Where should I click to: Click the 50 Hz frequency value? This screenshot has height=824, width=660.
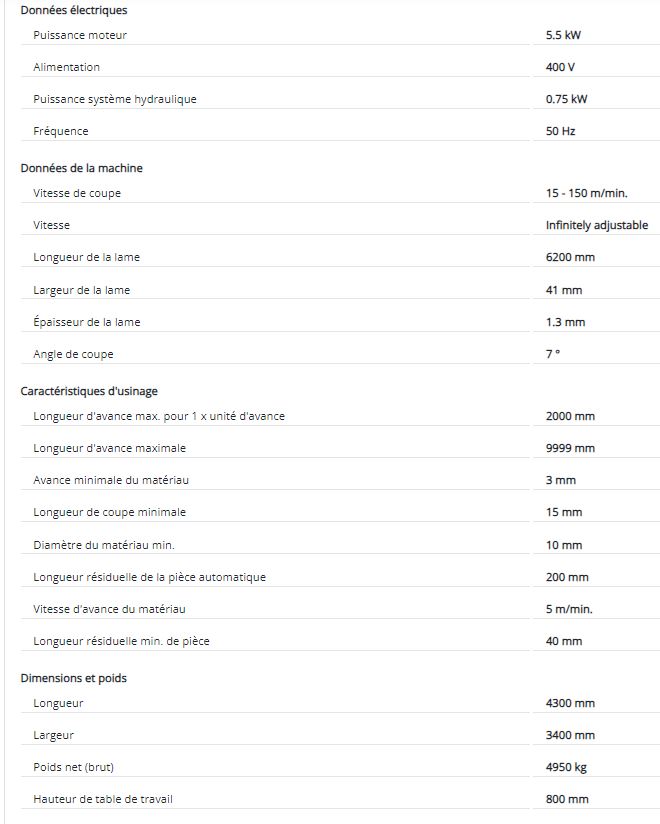click(x=560, y=131)
